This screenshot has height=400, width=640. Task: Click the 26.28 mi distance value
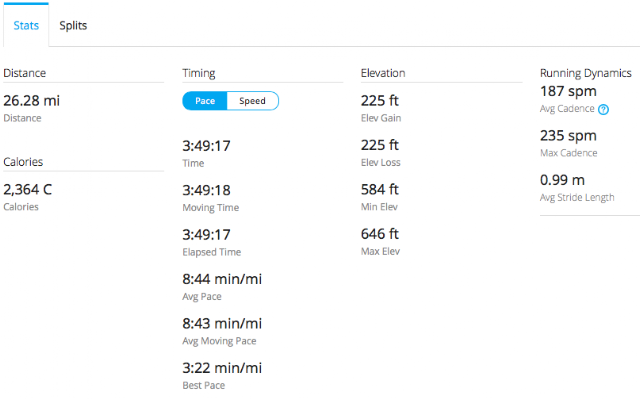click(x=31, y=100)
